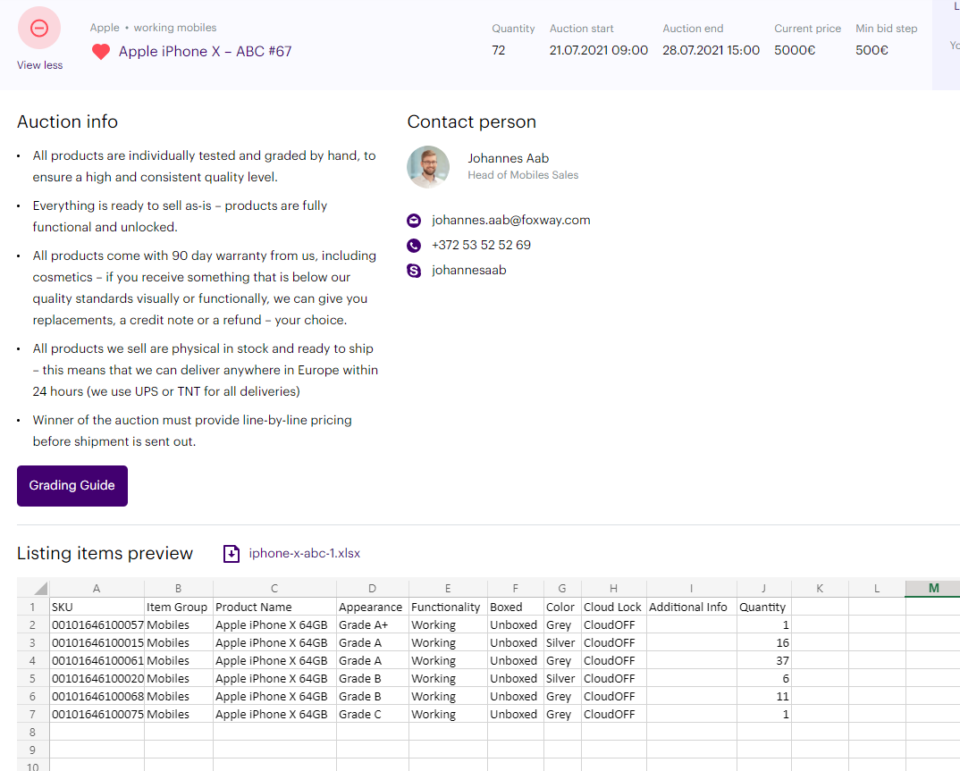Screen dimensions: 960x771
Task: Select spreadsheet column E header
Action: tap(448, 589)
